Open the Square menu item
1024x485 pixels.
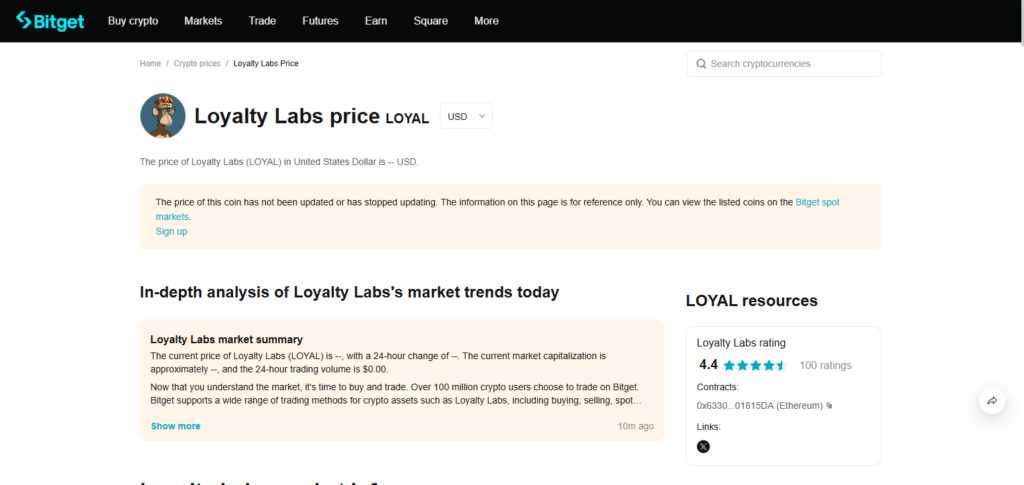click(430, 21)
